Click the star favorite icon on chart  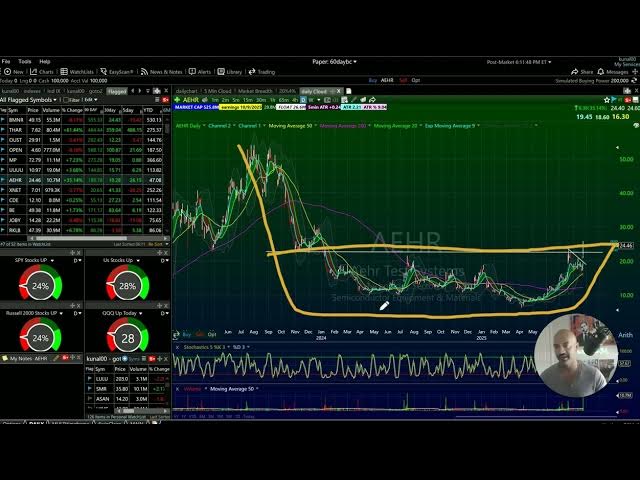pos(607,100)
